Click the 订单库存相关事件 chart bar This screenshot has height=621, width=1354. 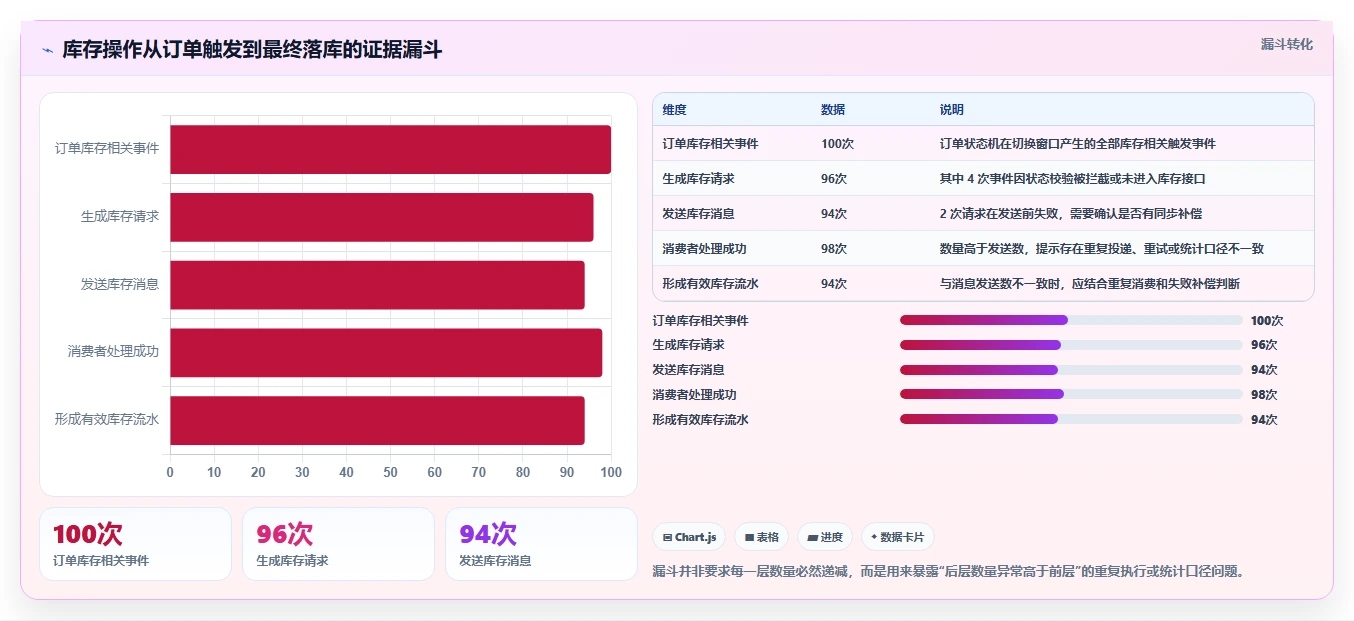point(390,150)
